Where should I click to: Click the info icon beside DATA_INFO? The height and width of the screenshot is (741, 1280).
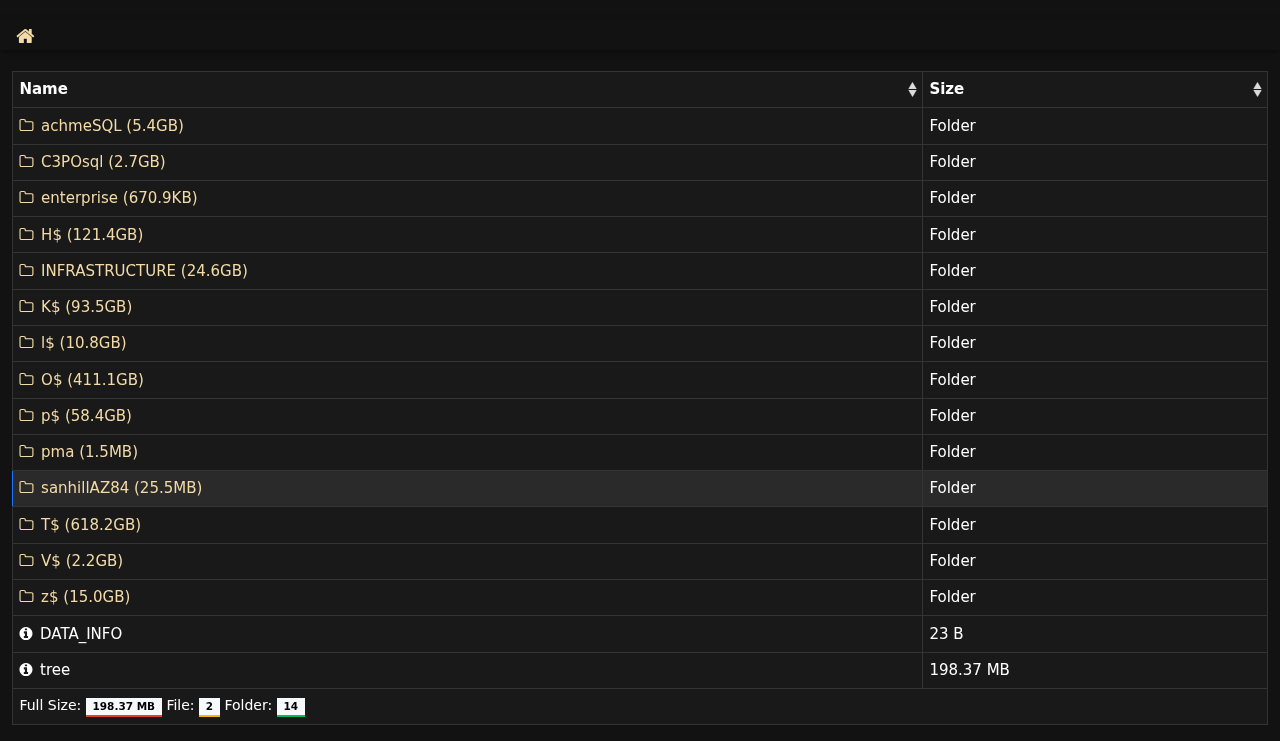coord(26,634)
